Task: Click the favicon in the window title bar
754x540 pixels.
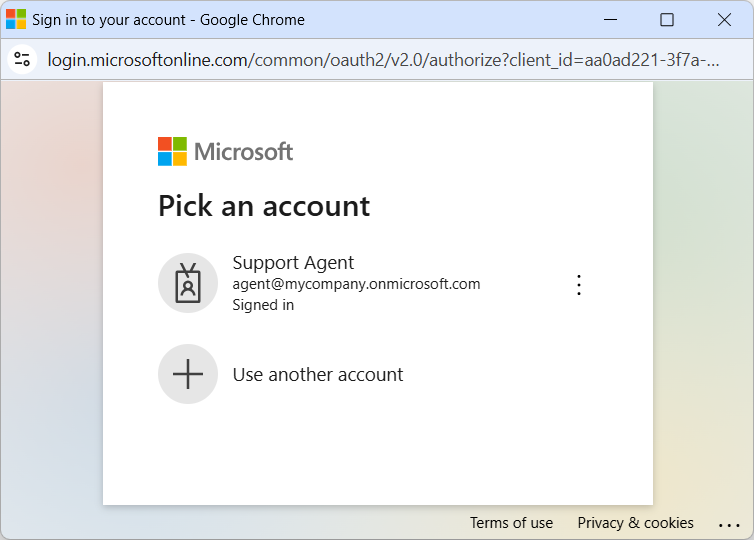Action: coord(16,19)
